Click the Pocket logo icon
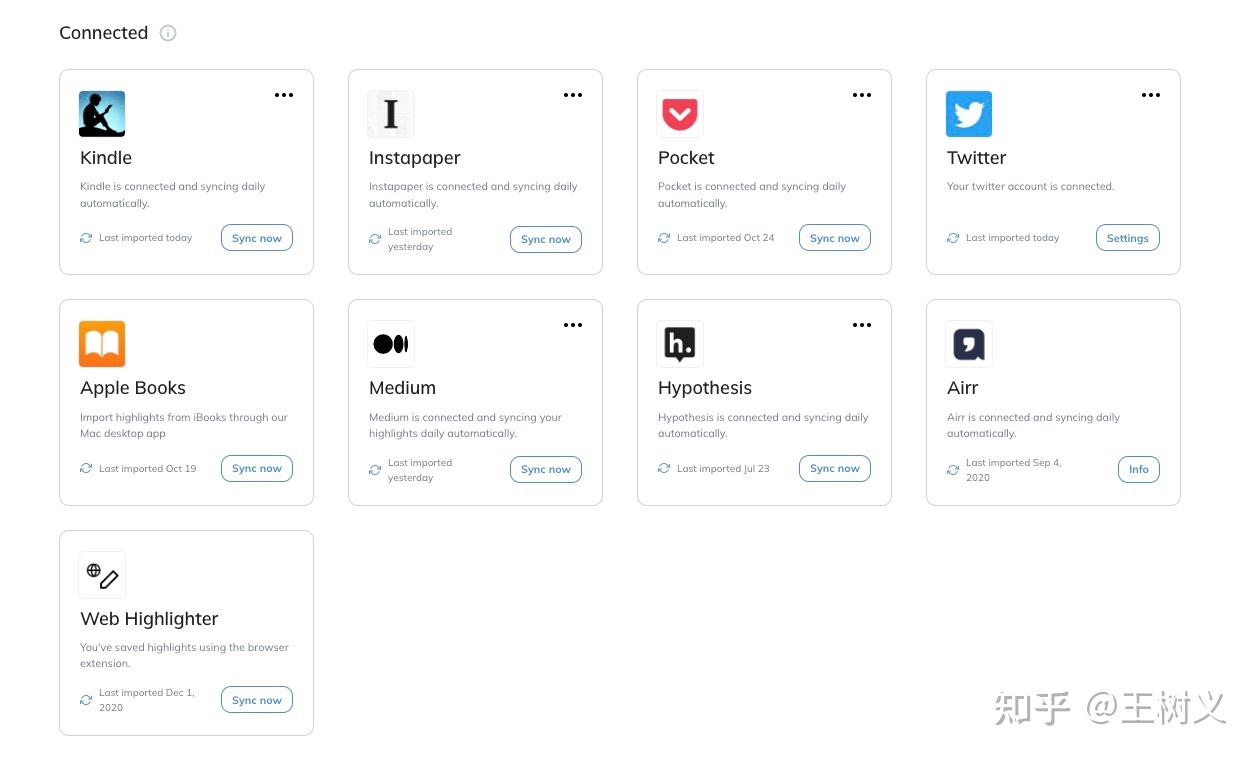 coord(680,114)
